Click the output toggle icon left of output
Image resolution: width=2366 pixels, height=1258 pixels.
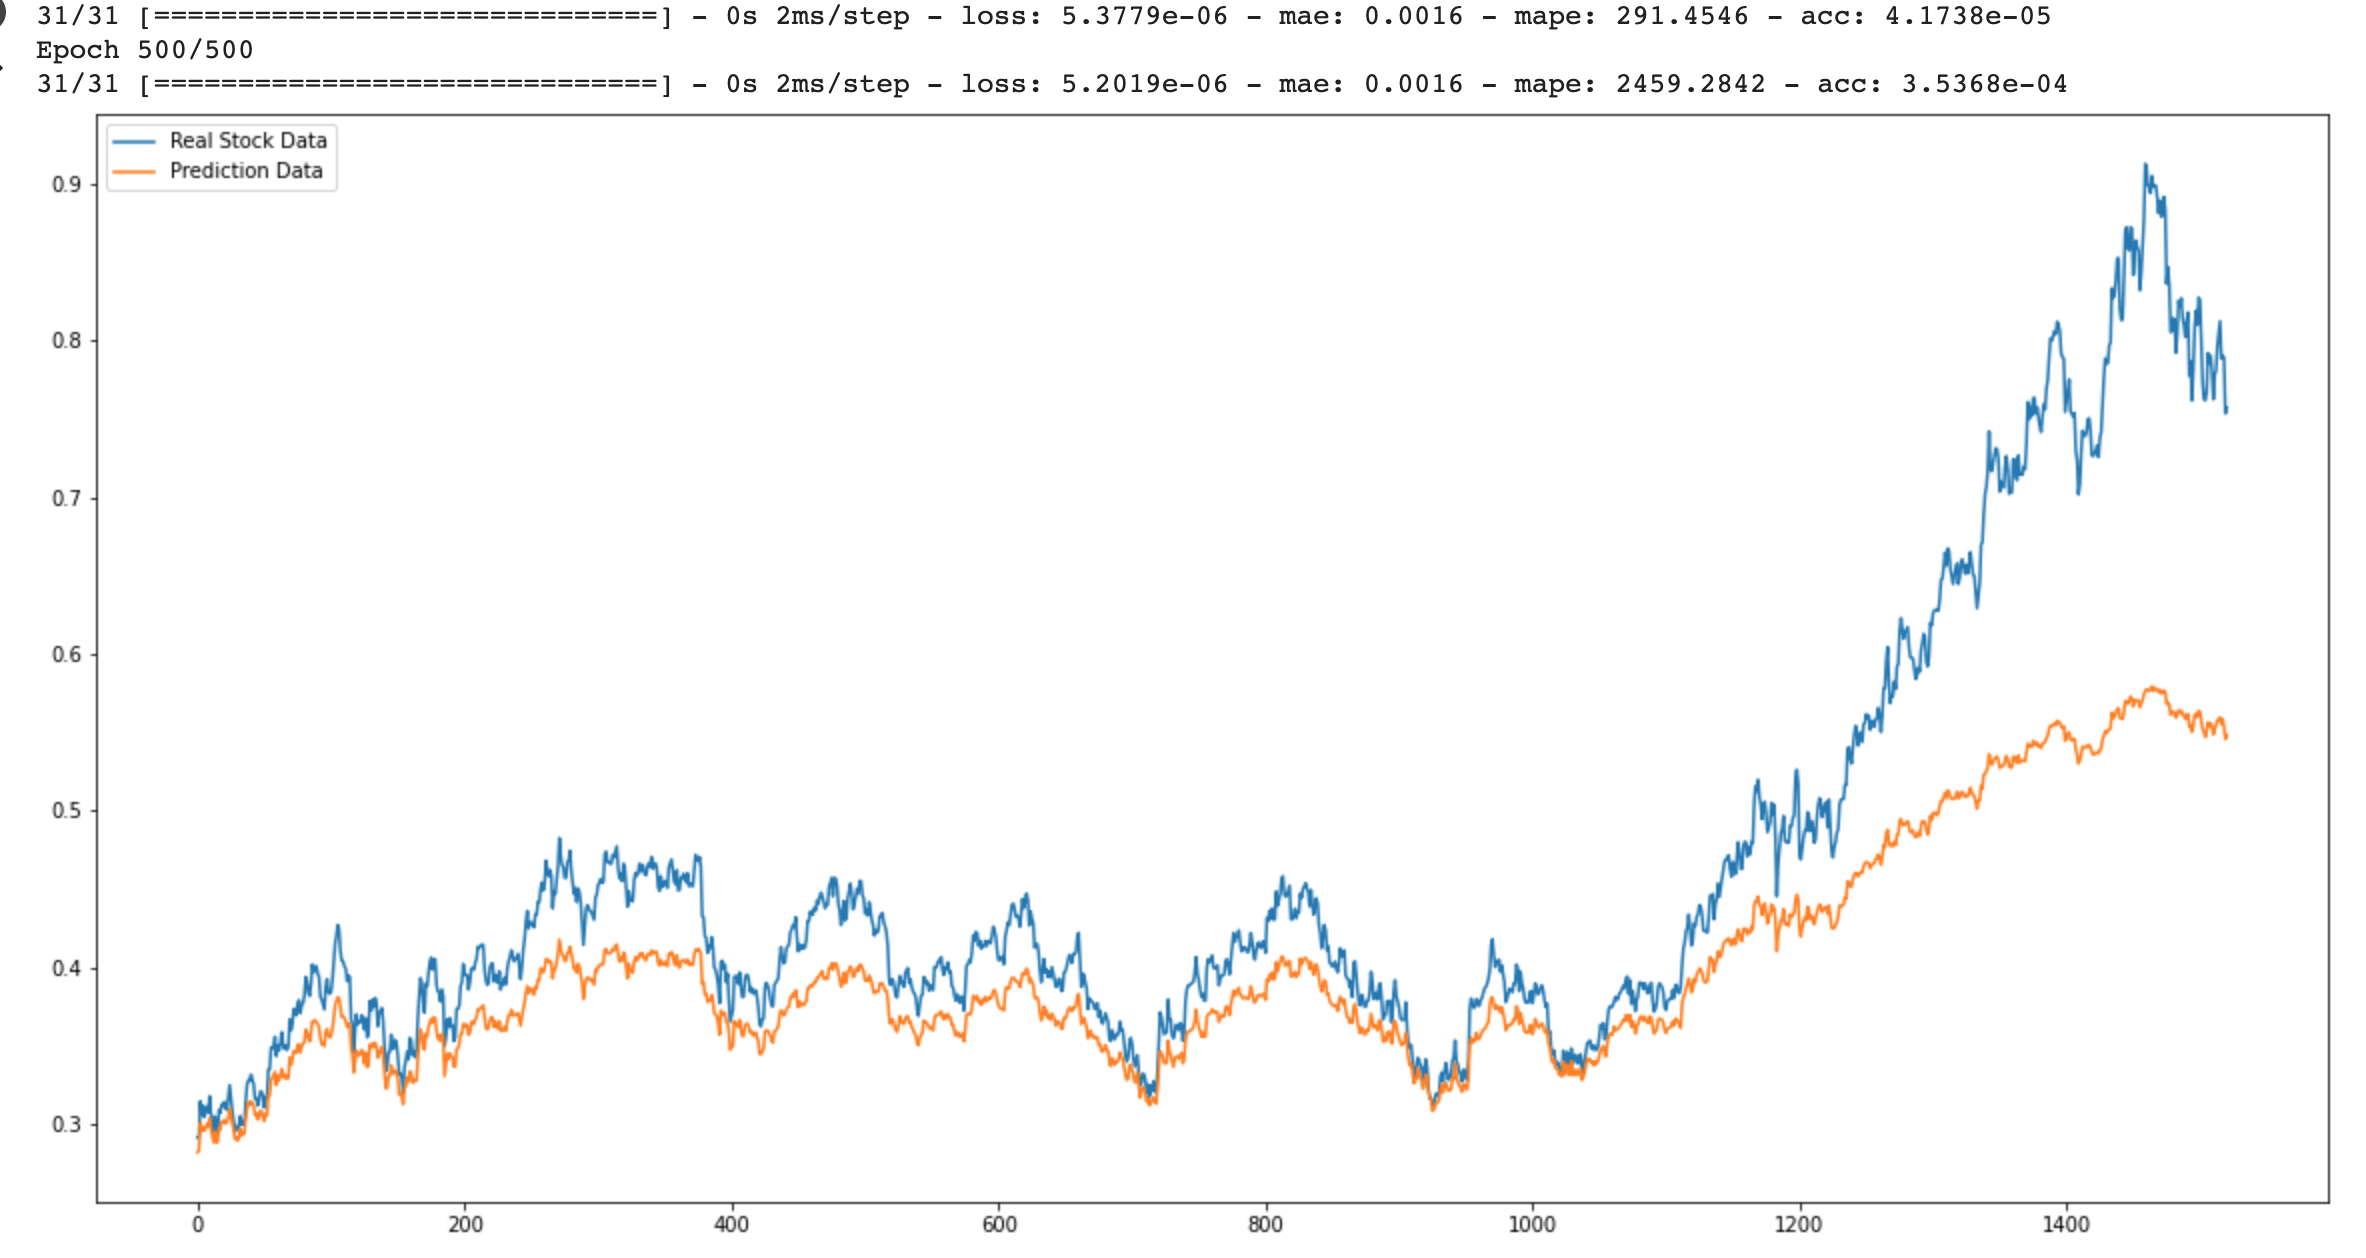coord(2,67)
